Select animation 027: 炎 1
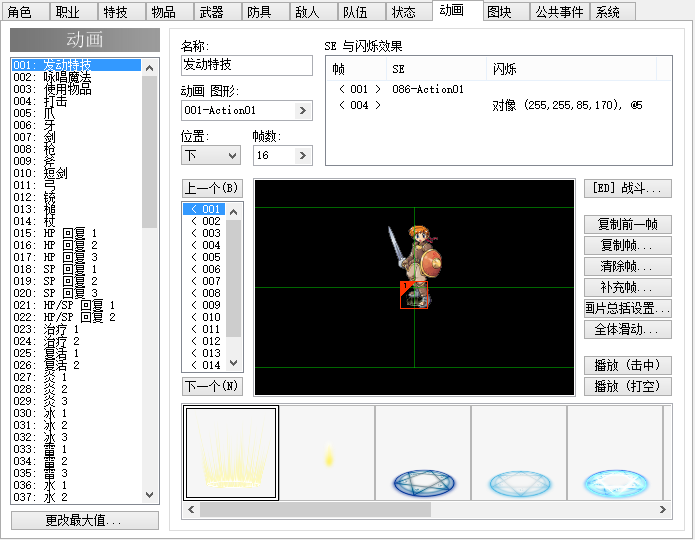Image resolution: width=695 pixels, height=540 pixels. coord(76,377)
